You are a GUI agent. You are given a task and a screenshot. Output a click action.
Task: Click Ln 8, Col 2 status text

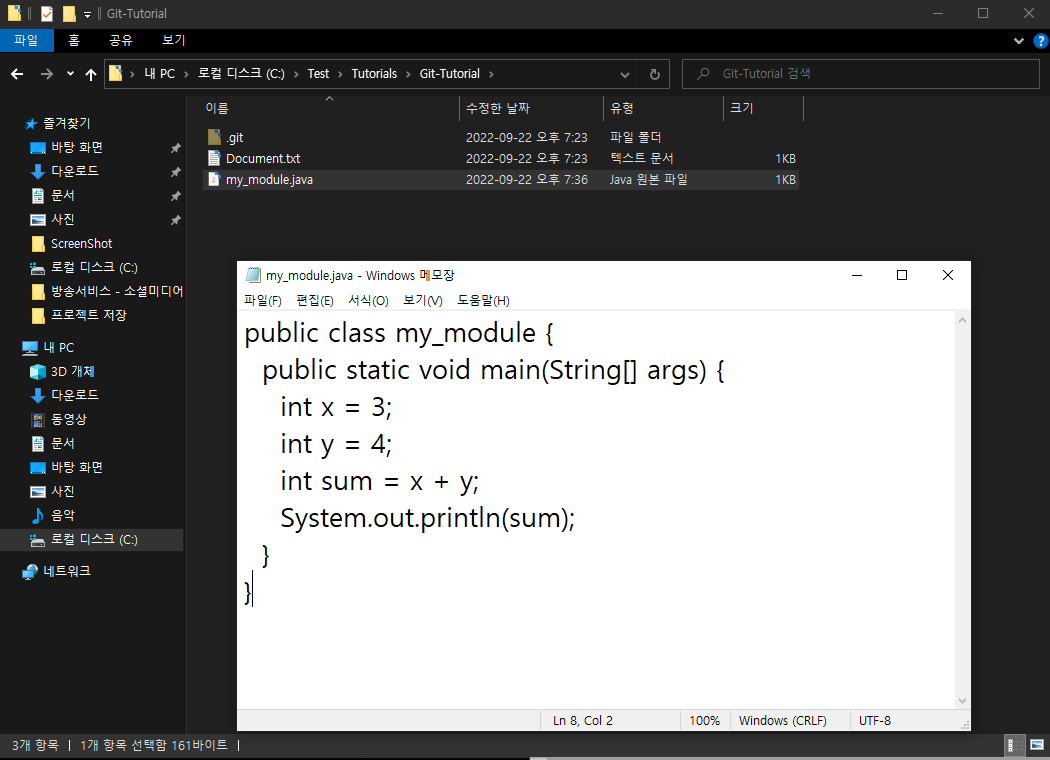(x=583, y=721)
